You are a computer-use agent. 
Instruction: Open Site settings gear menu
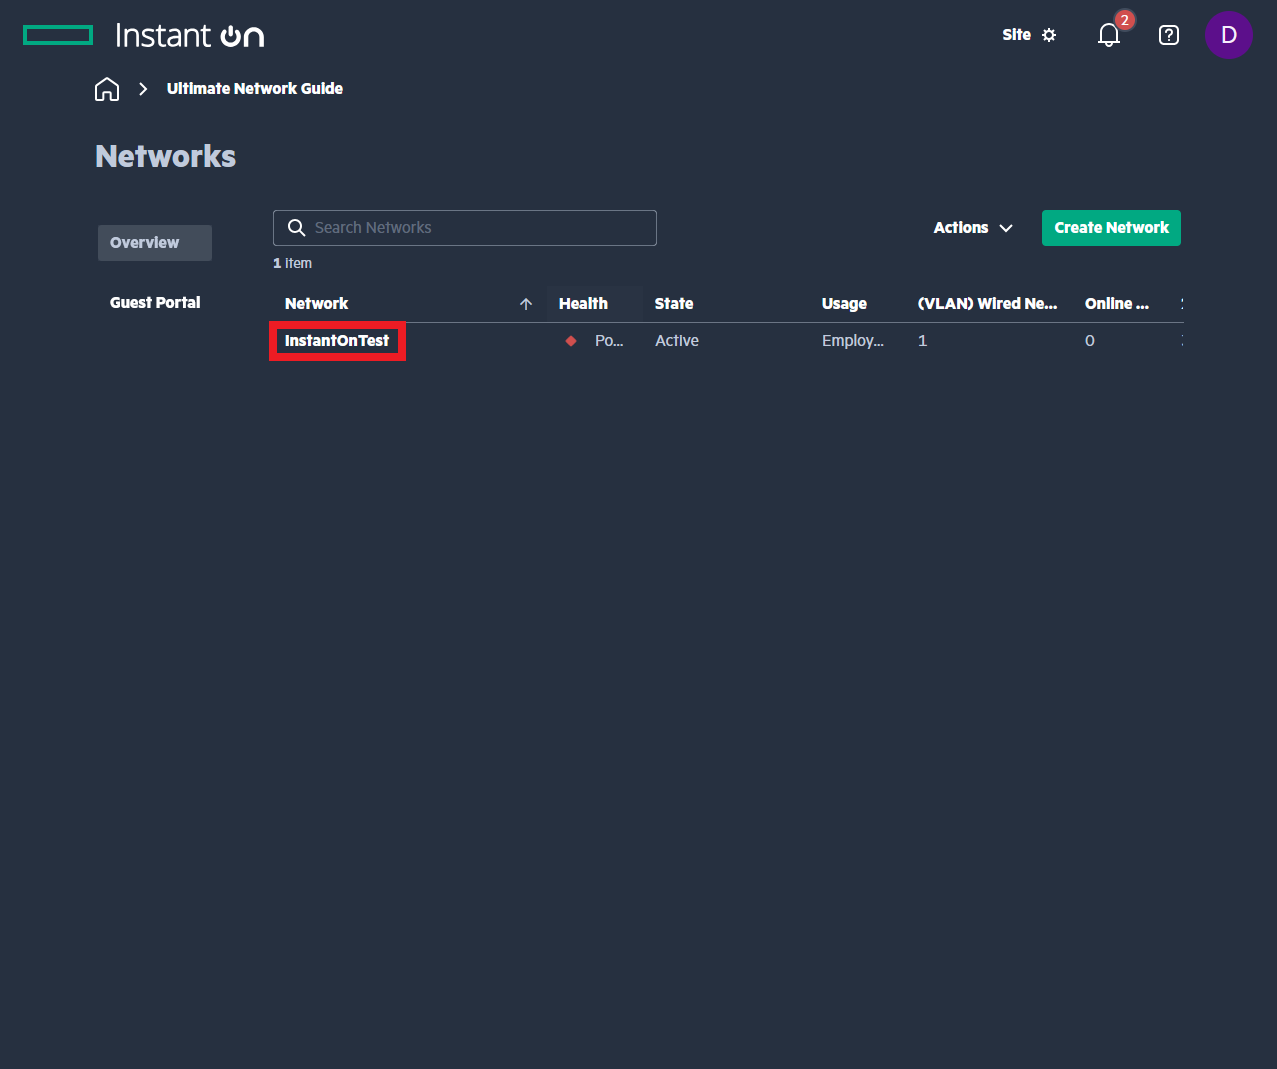click(x=1029, y=35)
